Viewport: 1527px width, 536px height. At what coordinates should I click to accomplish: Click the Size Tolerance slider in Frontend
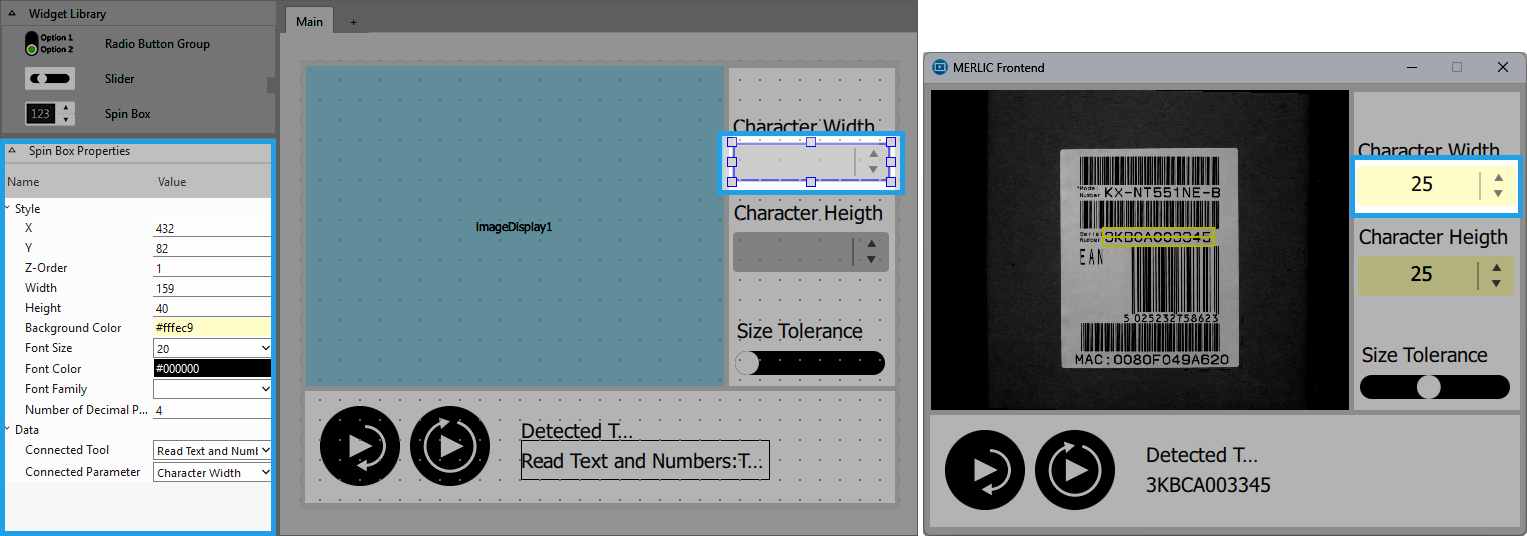(1434, 387)
